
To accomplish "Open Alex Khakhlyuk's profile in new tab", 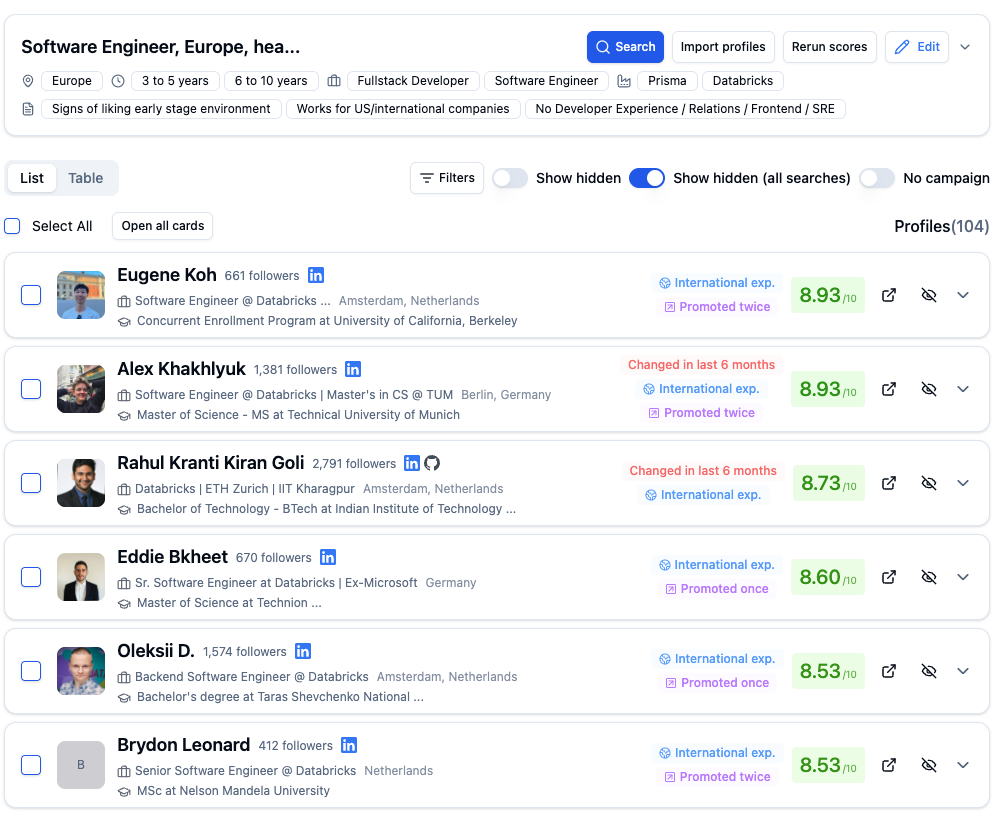I will click(x=889, y=389).
